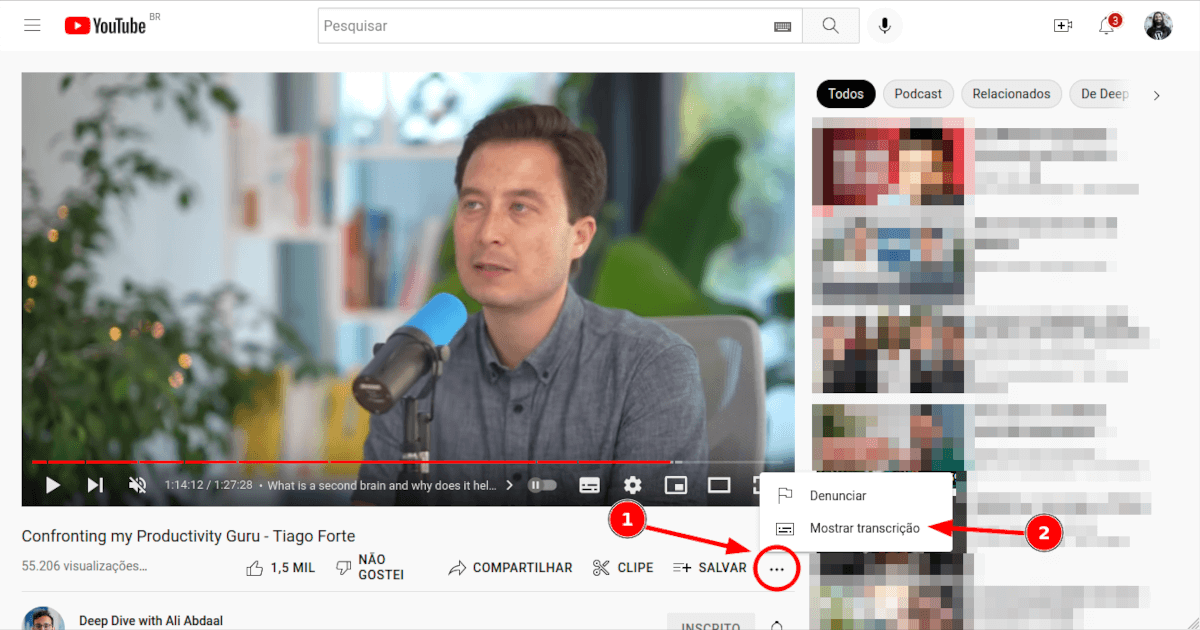Open the notifications bell

(1107, 26)
